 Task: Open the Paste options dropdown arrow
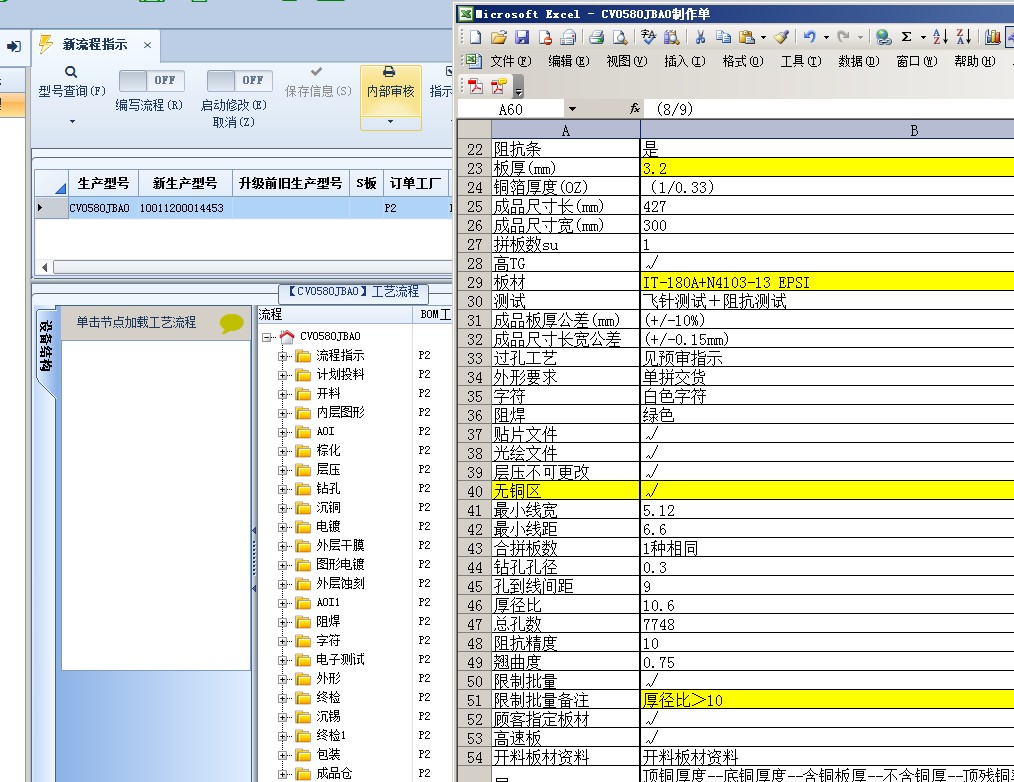click(763, 38)
